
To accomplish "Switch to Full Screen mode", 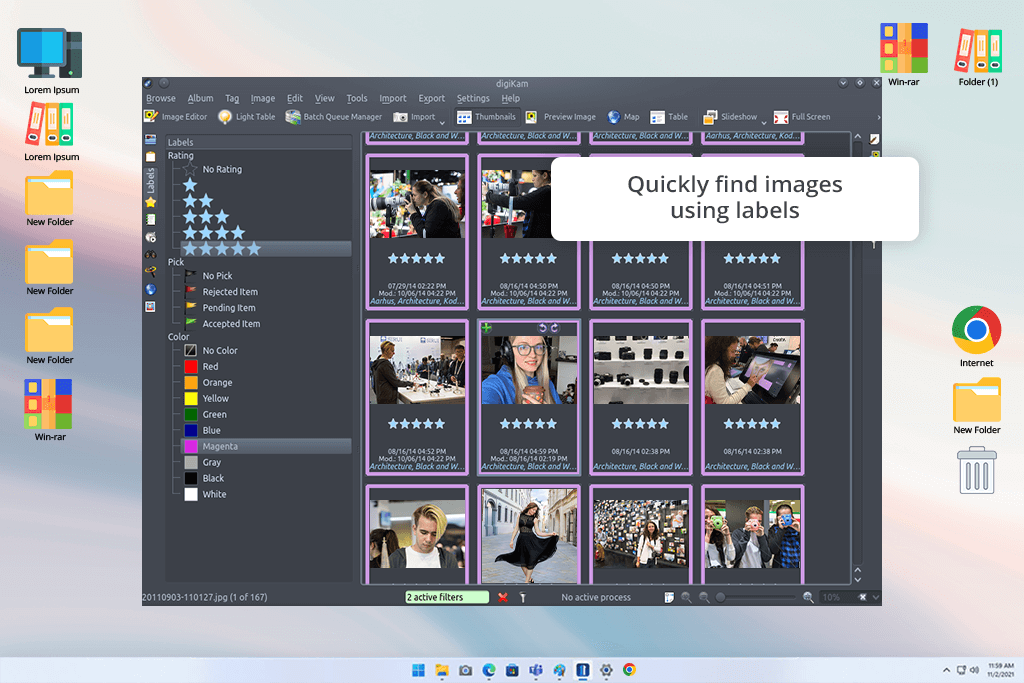I will [x=802, y=117].
